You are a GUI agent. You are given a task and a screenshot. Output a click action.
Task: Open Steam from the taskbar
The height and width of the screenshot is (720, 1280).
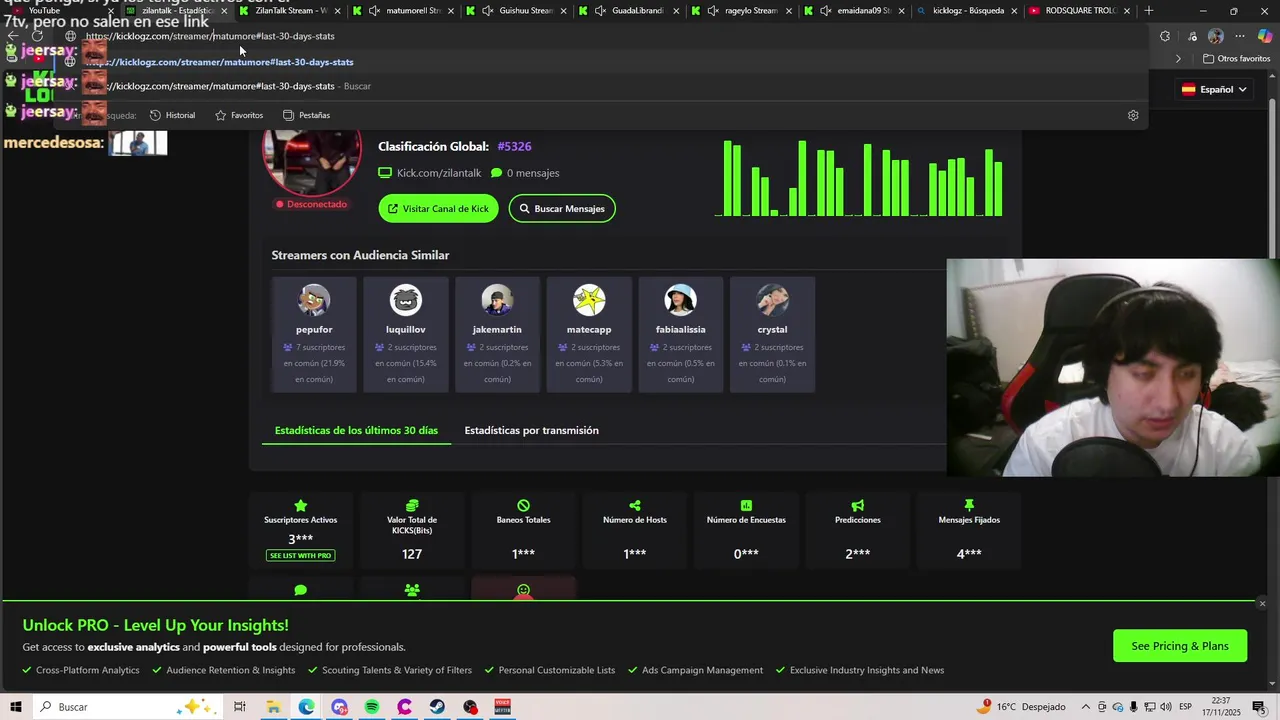(437, 707)
